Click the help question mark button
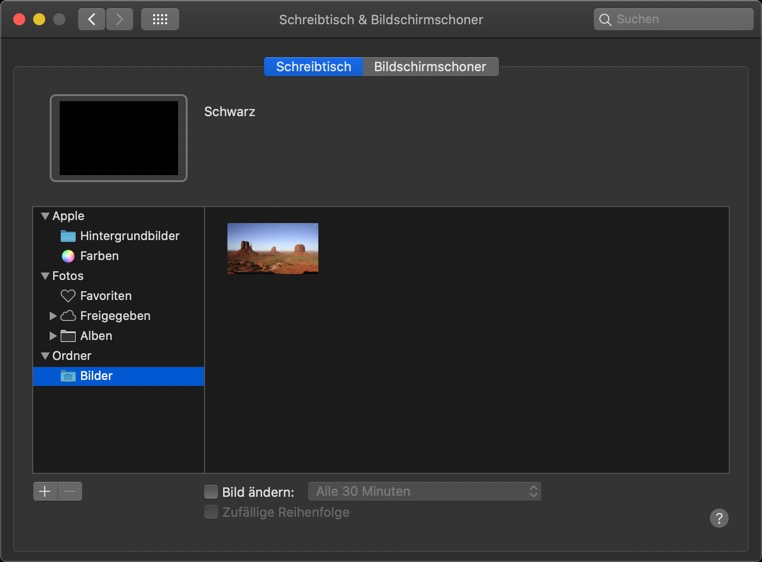762x562 pixels. pyautogui.click(x=718, y=518)
